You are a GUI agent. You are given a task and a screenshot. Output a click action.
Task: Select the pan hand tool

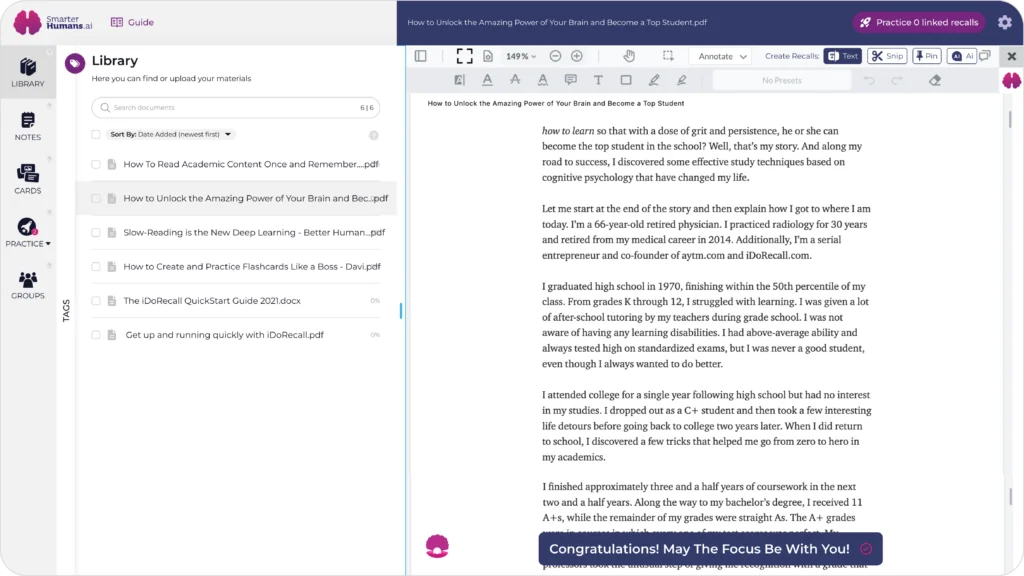(629, 56)
